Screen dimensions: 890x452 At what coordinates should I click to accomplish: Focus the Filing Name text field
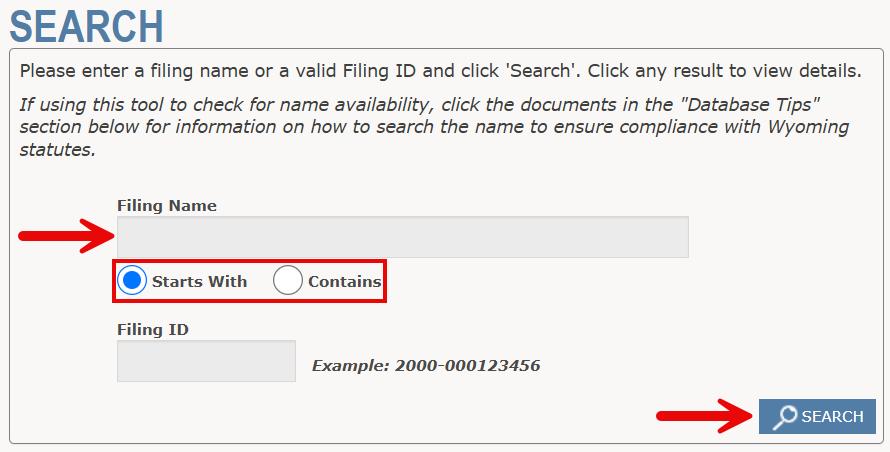click(402, 237)
